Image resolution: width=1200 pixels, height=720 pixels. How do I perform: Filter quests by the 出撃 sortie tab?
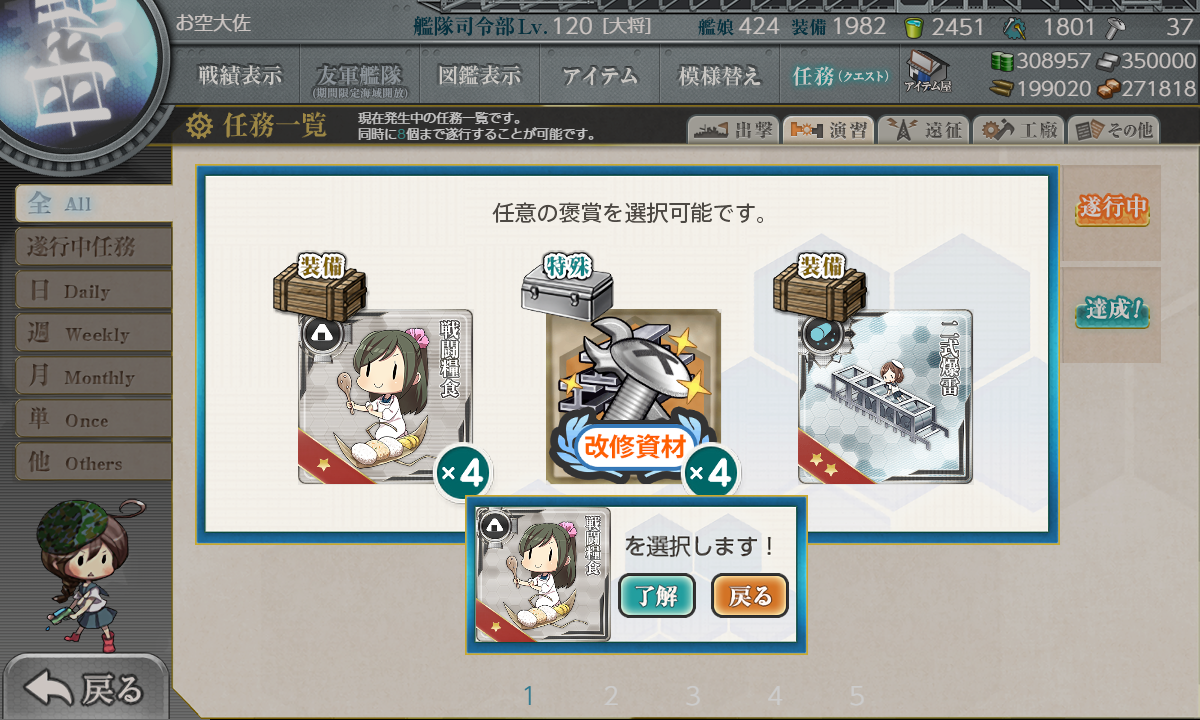coord(732,130)
